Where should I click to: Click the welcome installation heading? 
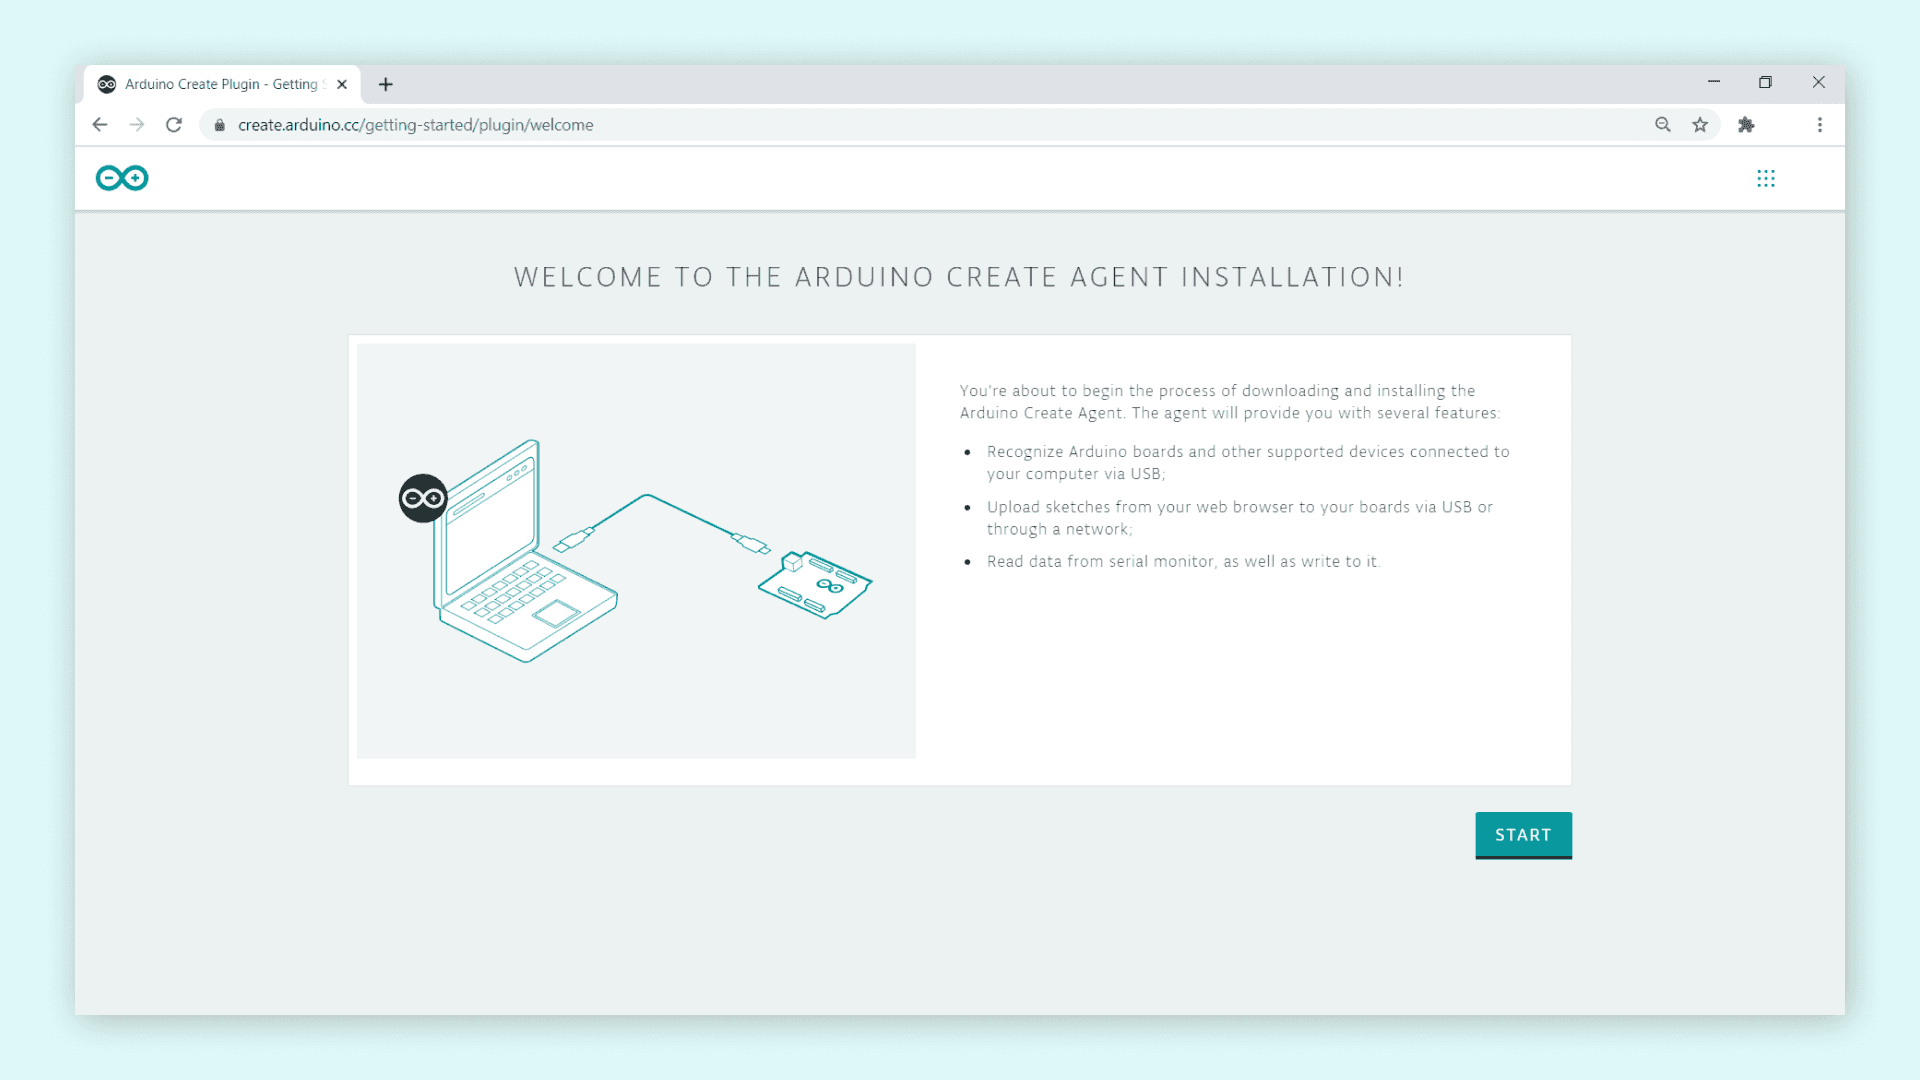959,277
